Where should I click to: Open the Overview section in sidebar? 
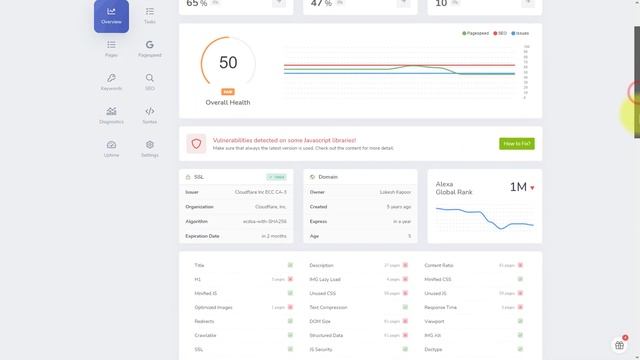click(x=111, y=16)
